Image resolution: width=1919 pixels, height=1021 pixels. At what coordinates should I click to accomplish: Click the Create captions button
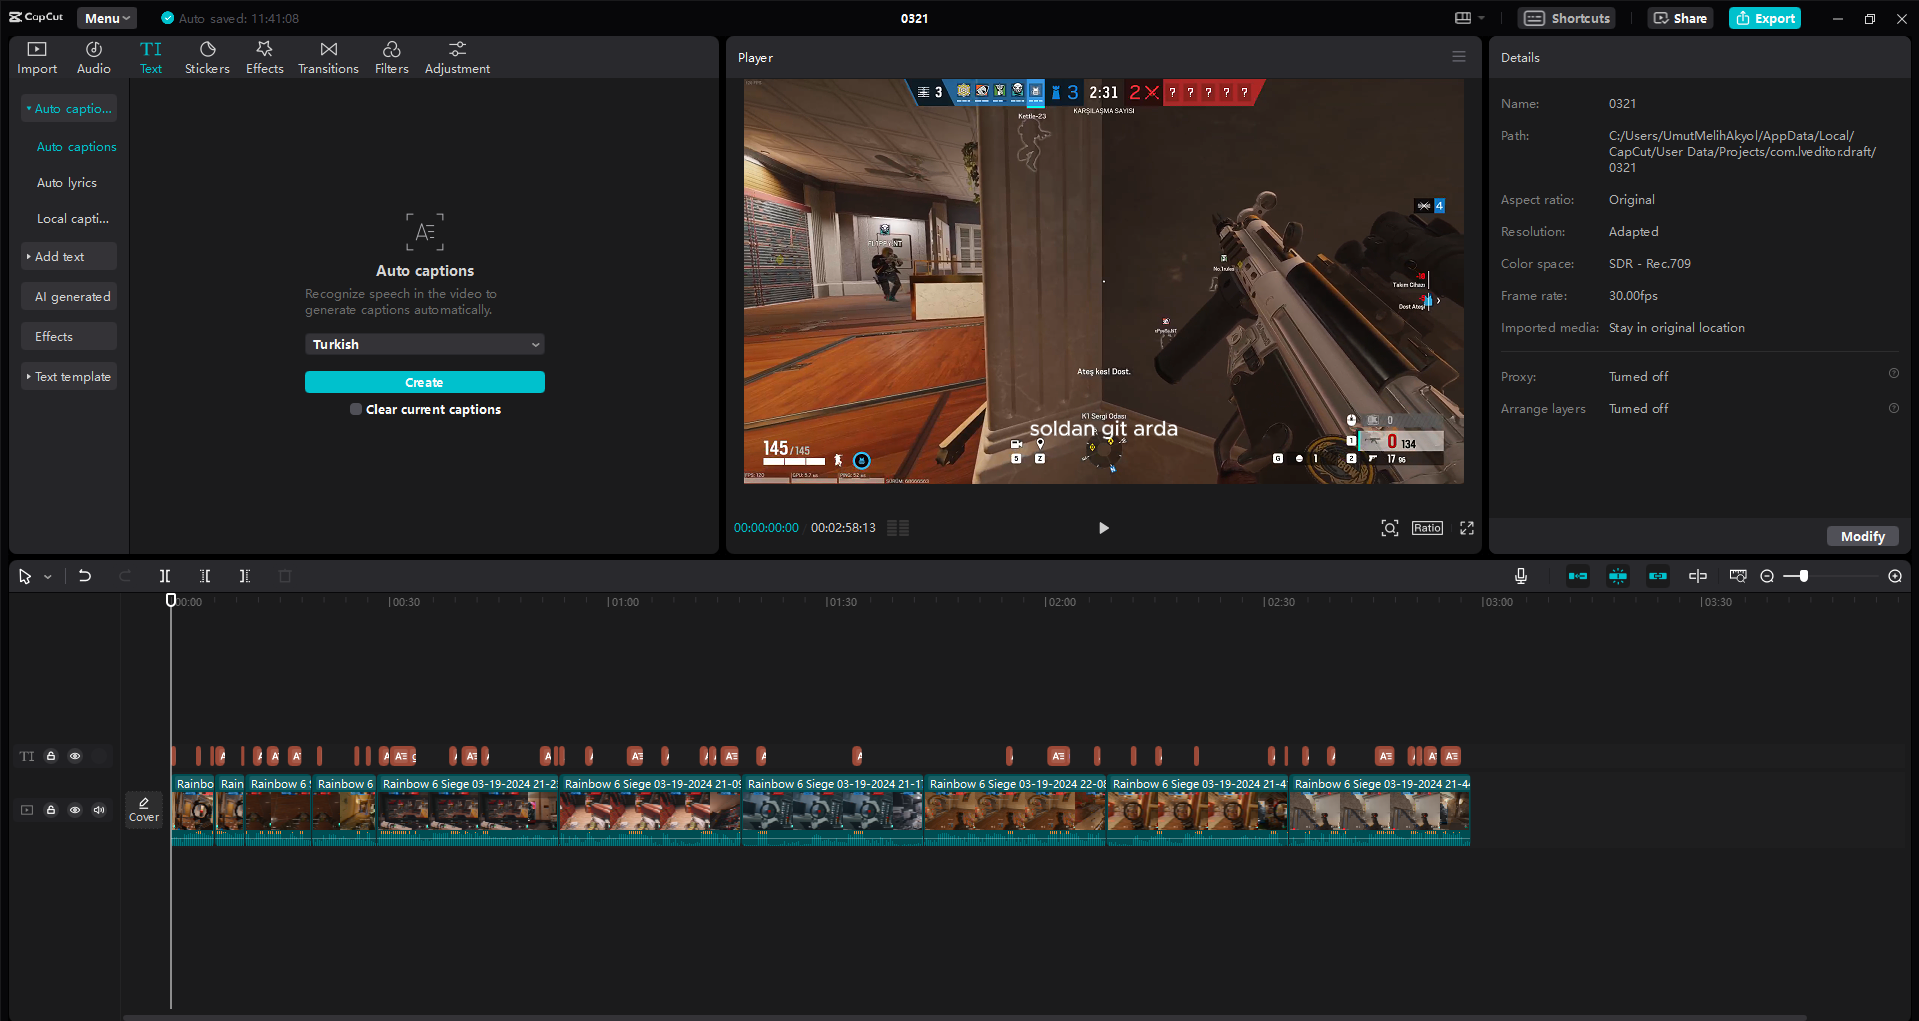pos(425,382)
